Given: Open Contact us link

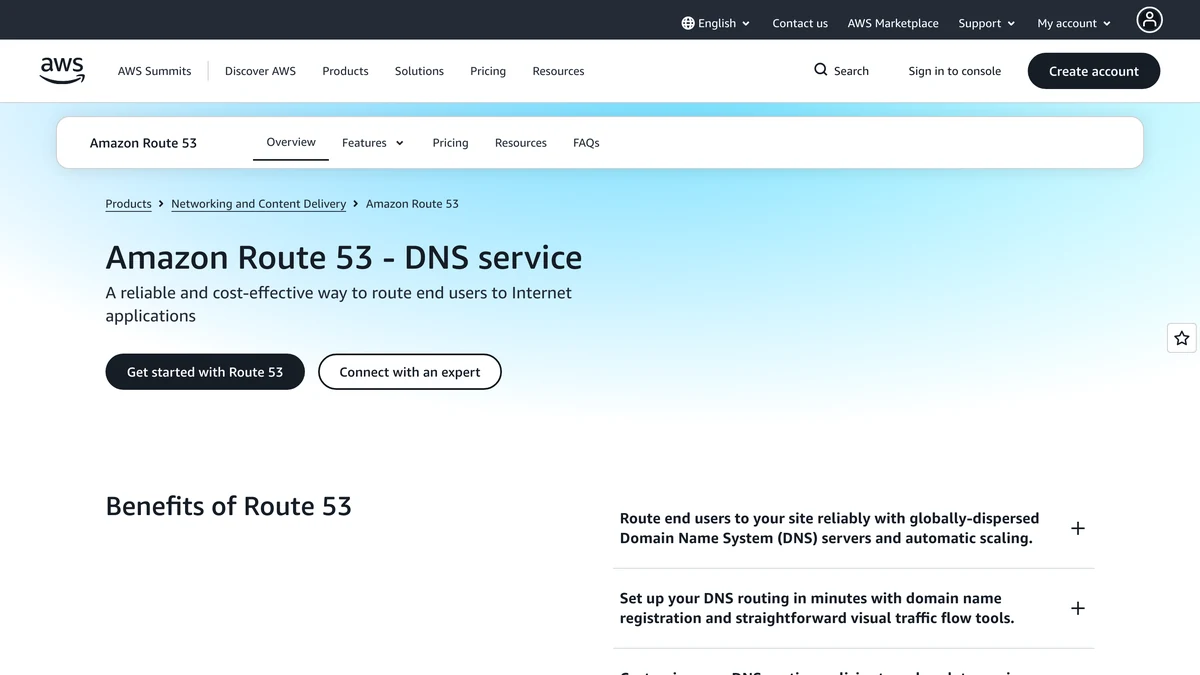Looking at the screenshot, I should (x=800, y=23).
